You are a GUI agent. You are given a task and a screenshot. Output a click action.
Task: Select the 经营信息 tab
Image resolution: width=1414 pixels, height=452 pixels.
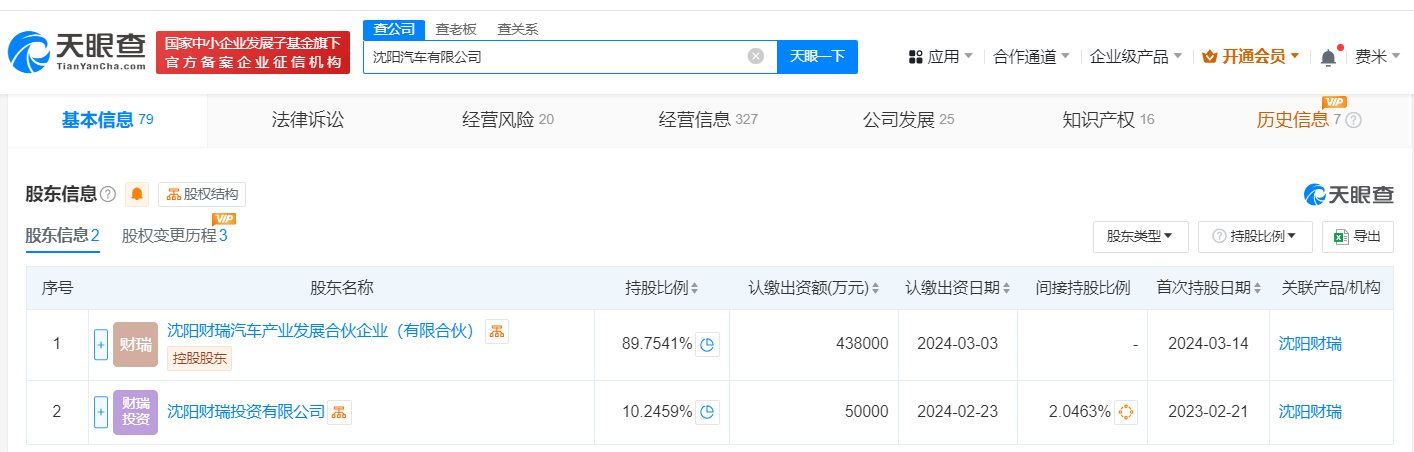click(x=708, y=121)
